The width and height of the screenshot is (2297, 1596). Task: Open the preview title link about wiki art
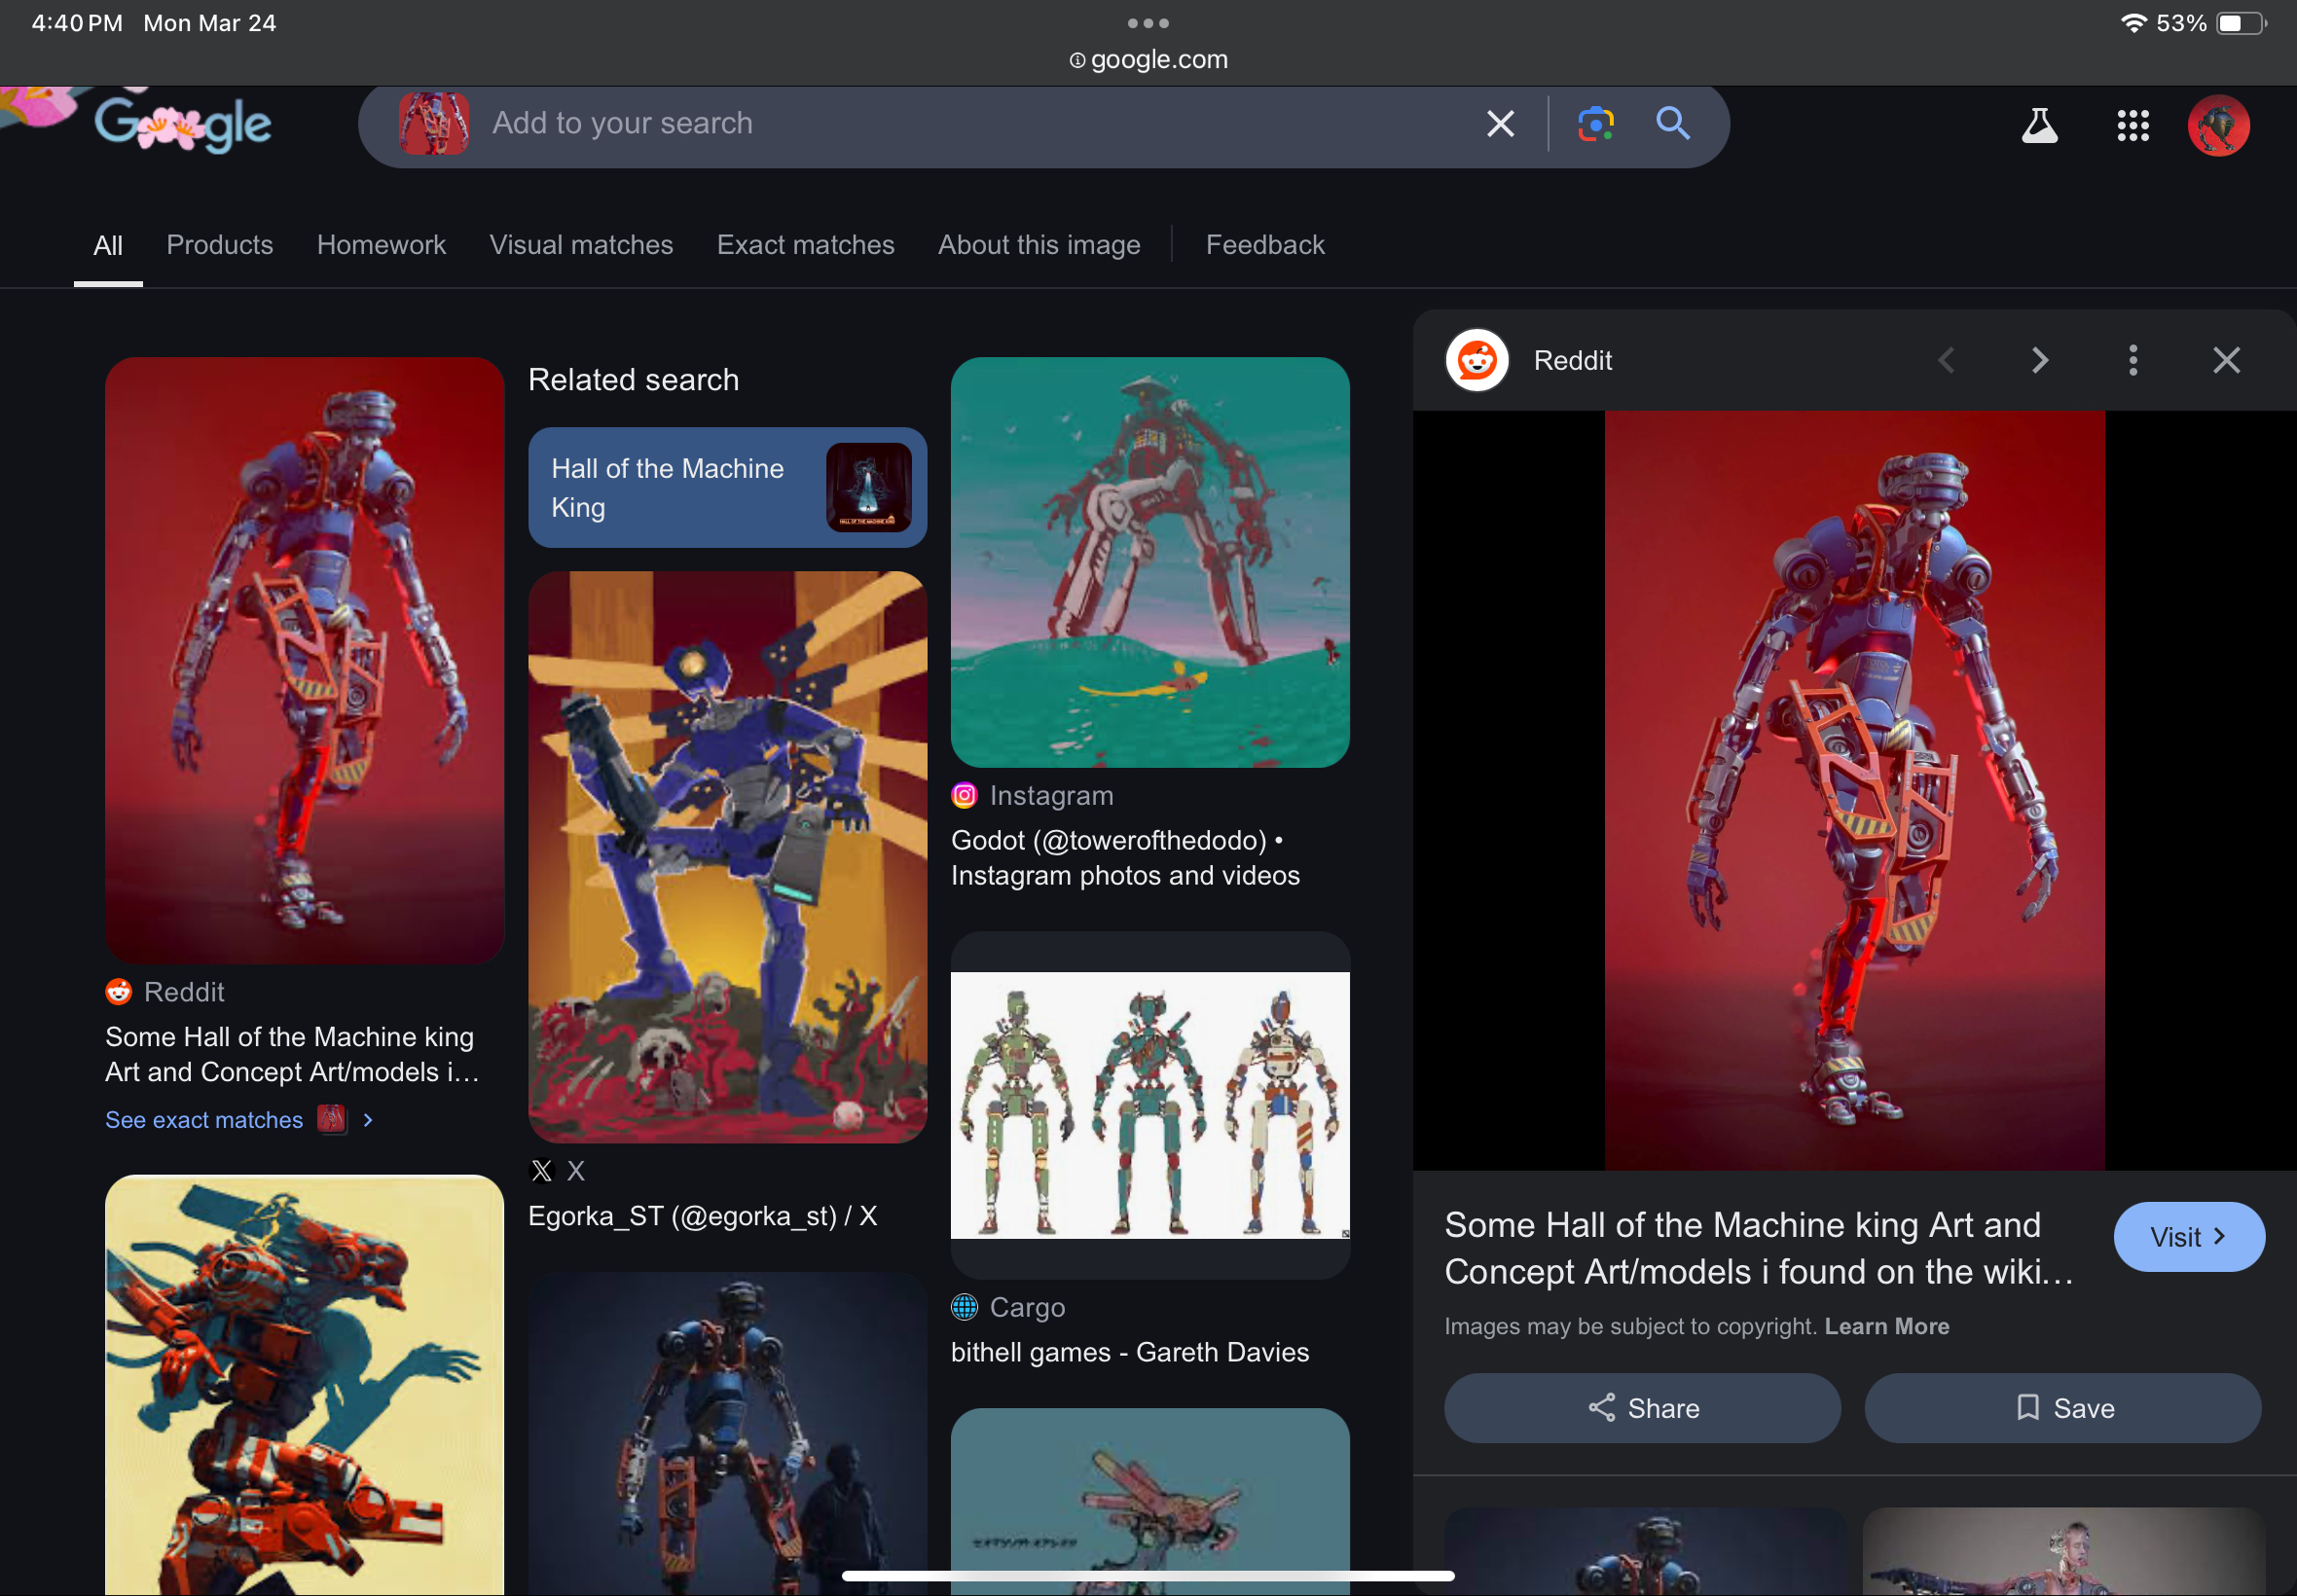pos(1760,1248)
